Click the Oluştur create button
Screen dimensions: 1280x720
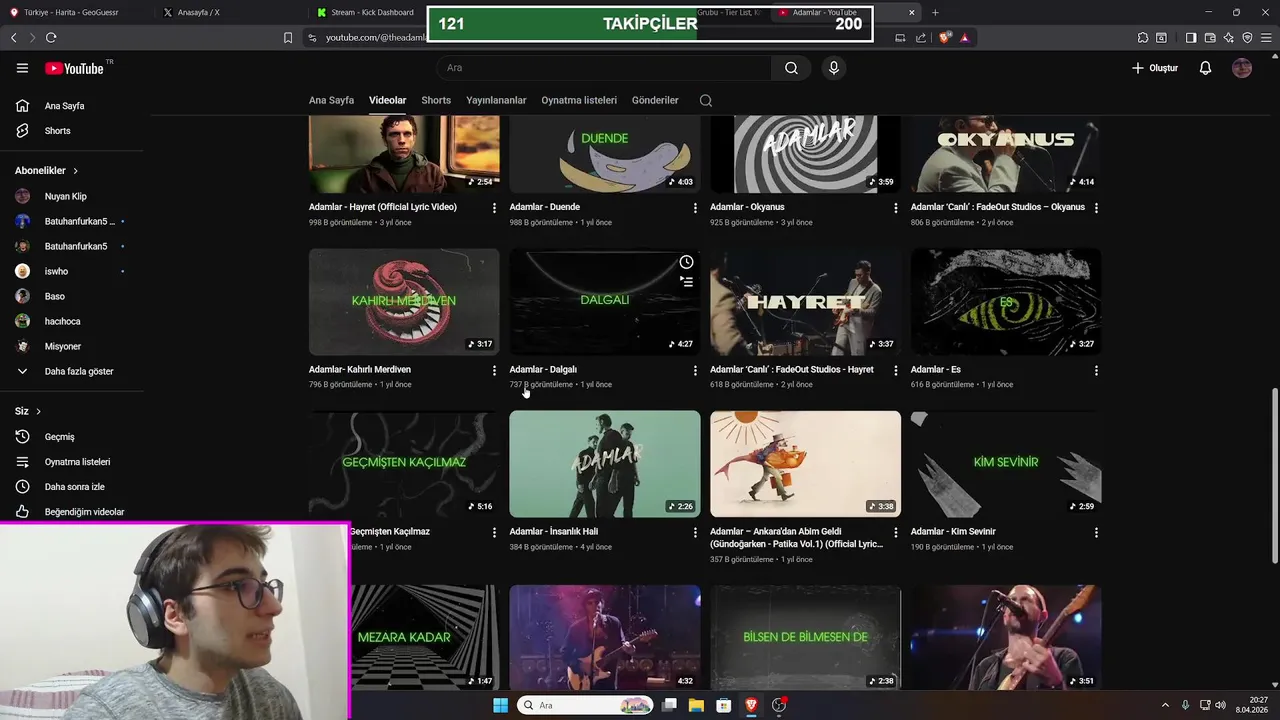point(1155,68)
